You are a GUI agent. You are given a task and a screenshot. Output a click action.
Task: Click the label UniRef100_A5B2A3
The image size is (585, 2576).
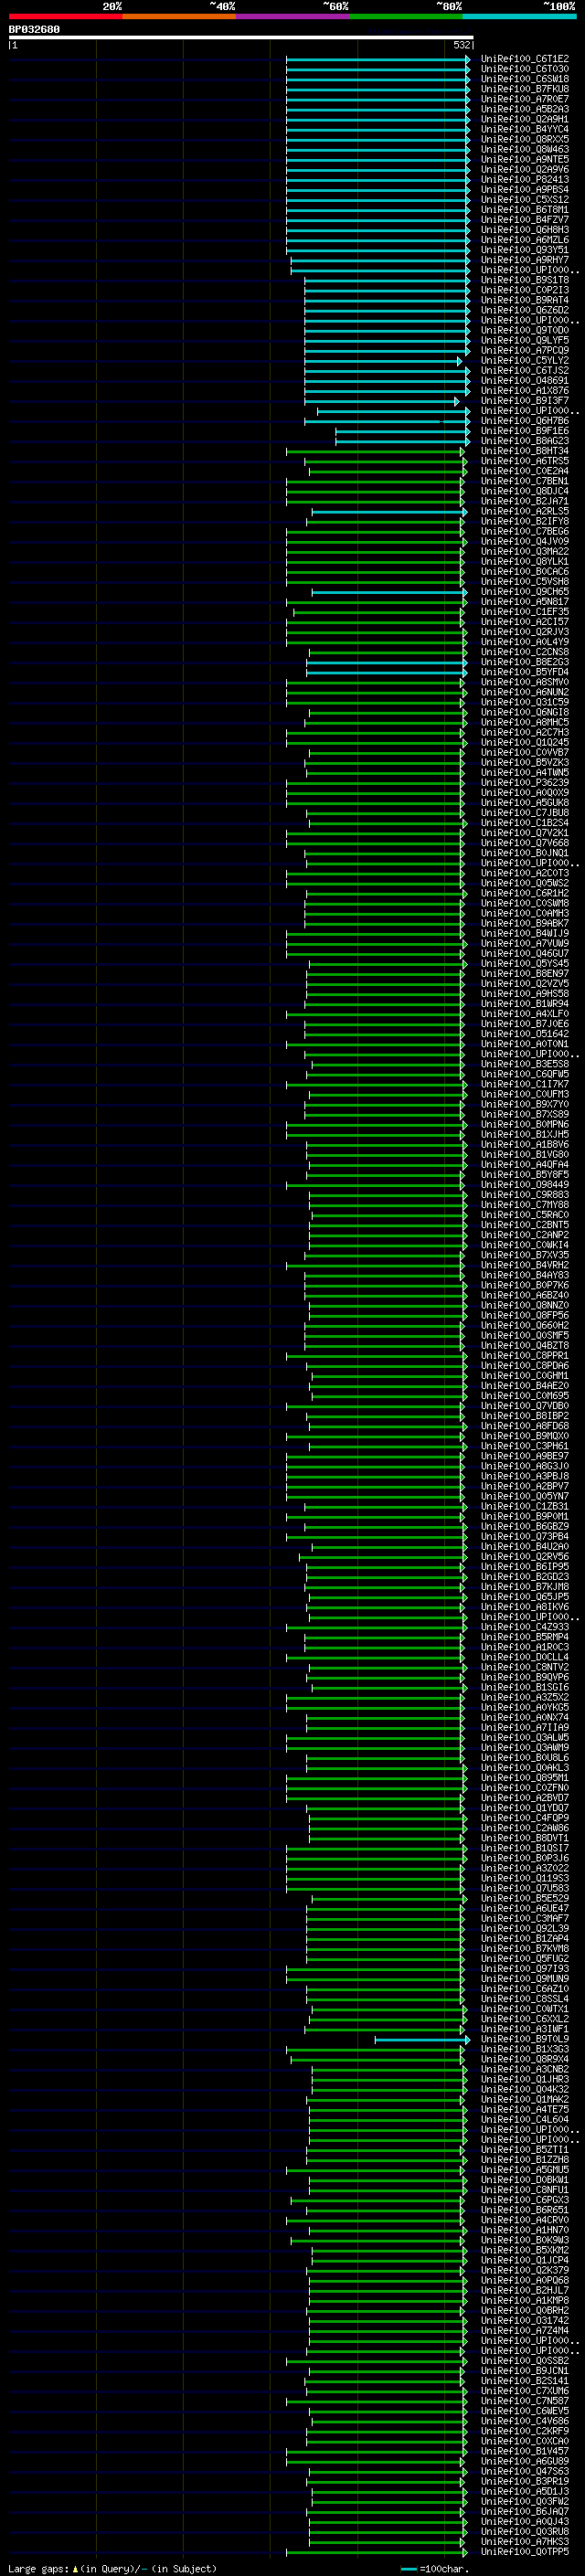point(524,109)
